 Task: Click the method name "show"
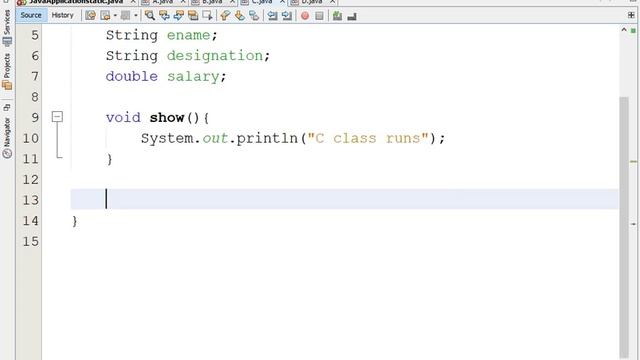click(167, 118)
